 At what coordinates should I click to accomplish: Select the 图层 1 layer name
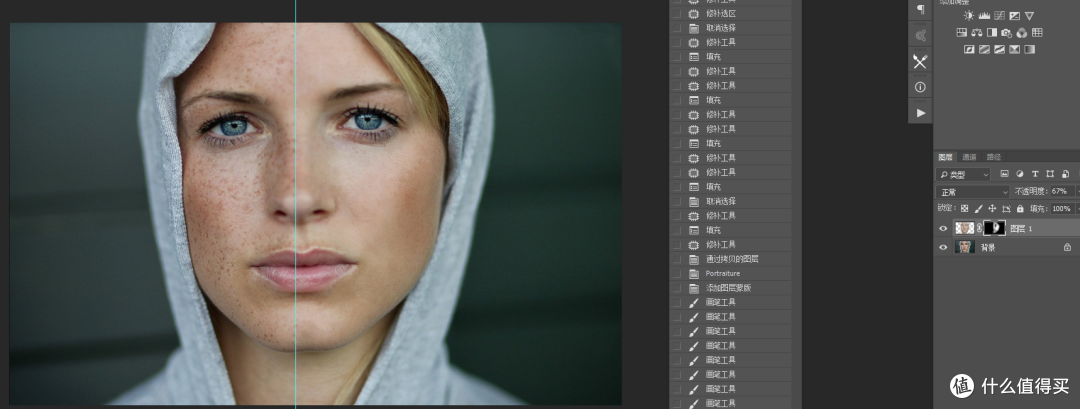[1021, 229]
